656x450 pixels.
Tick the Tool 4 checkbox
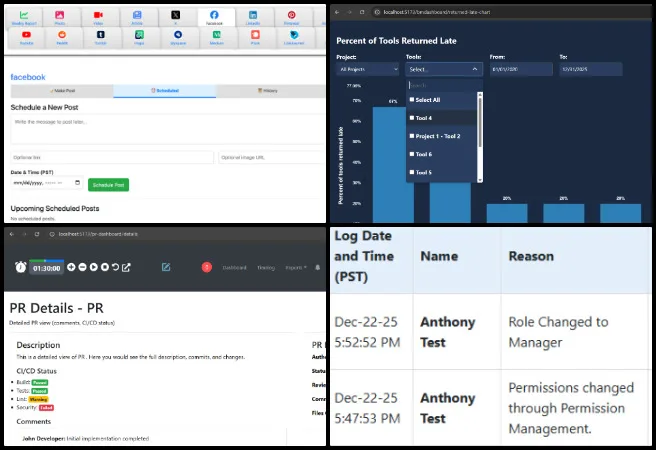coord(411,118)
